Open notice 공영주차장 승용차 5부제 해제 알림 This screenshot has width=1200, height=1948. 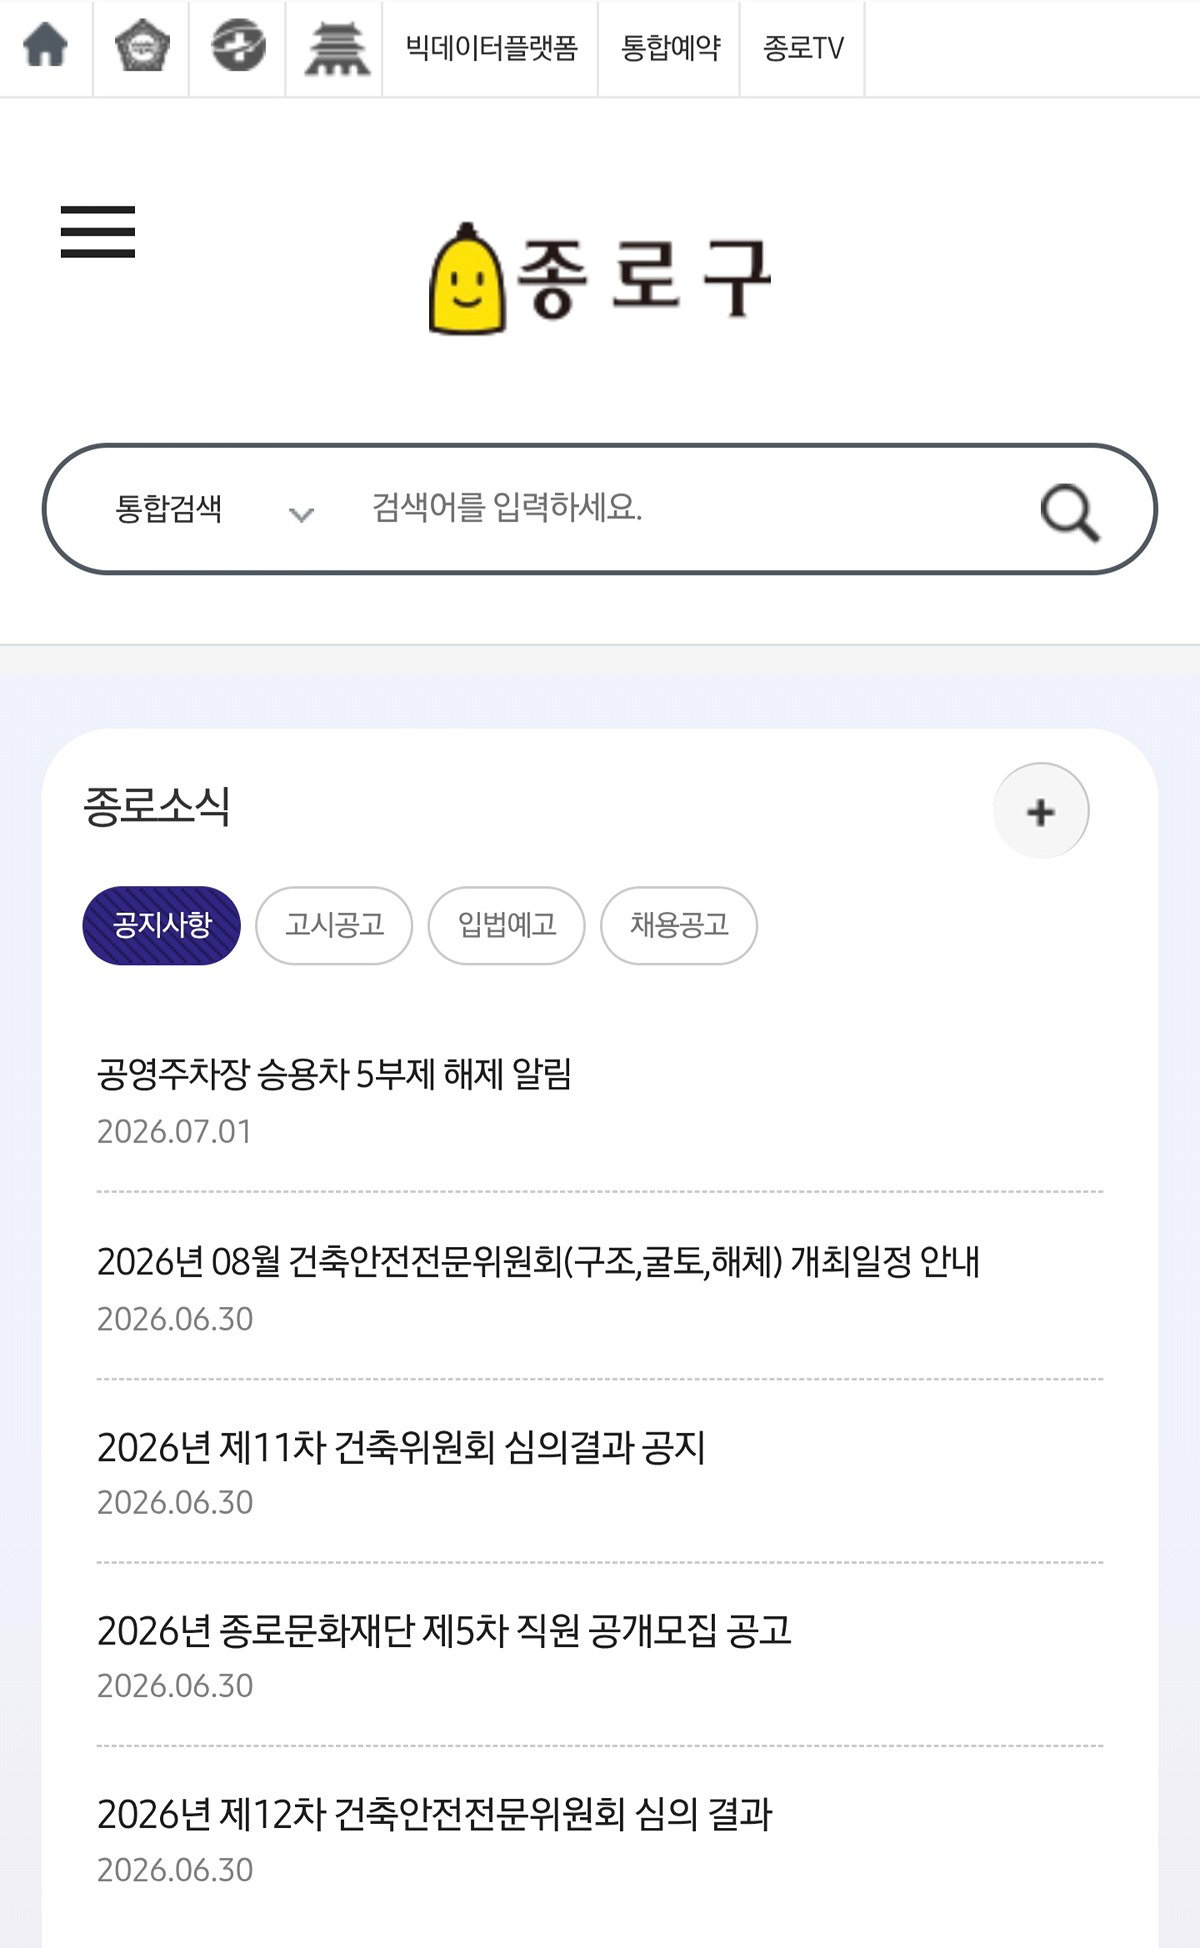pyautogui.click(x=334, y=1074)
